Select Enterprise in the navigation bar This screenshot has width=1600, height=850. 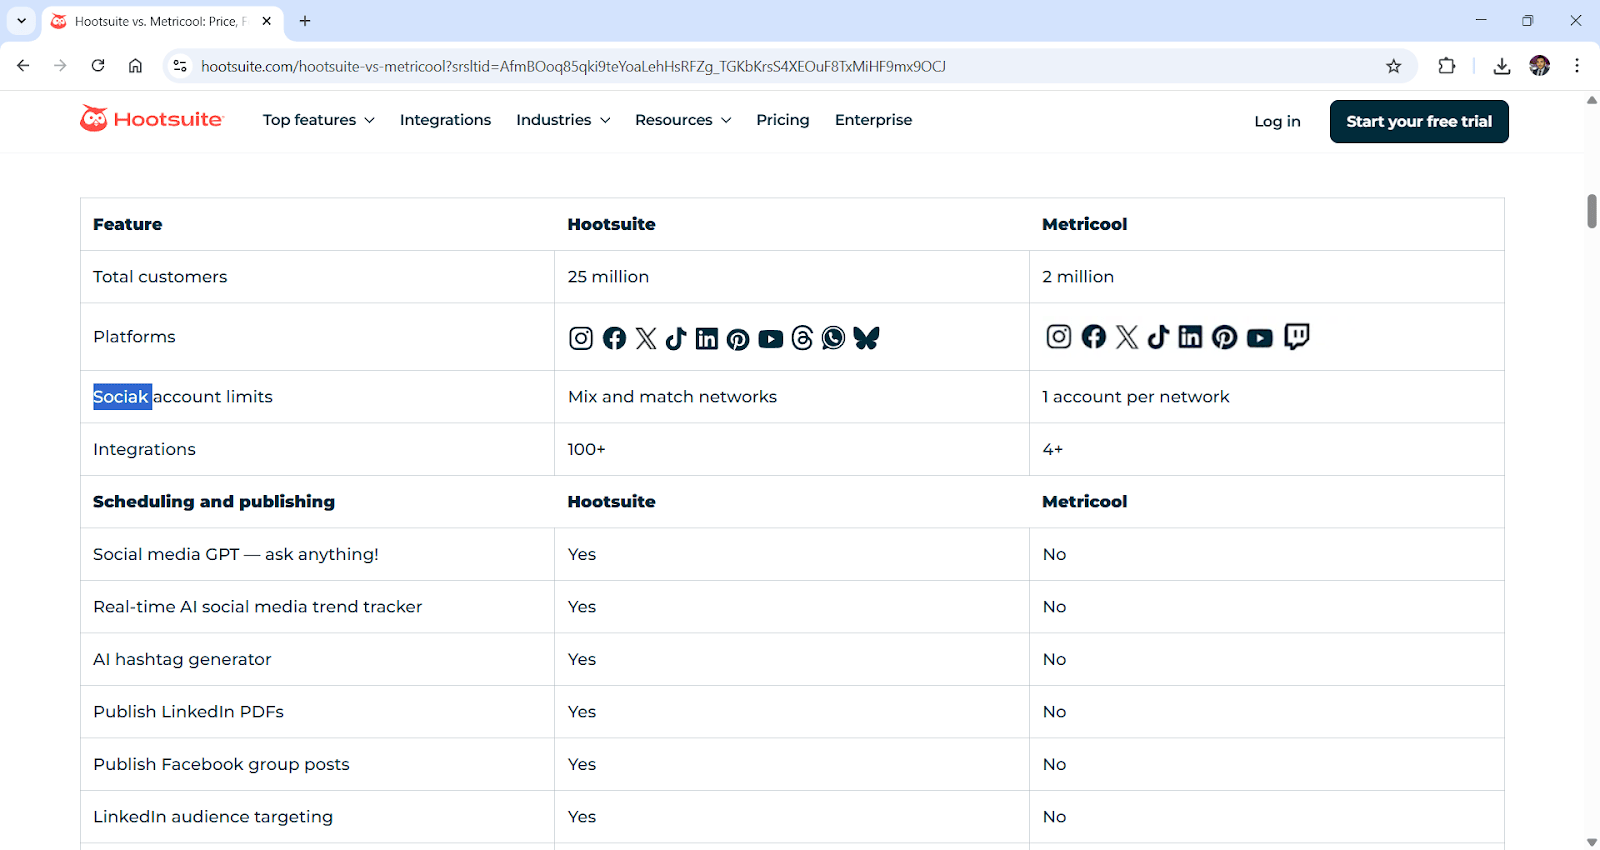873,120
